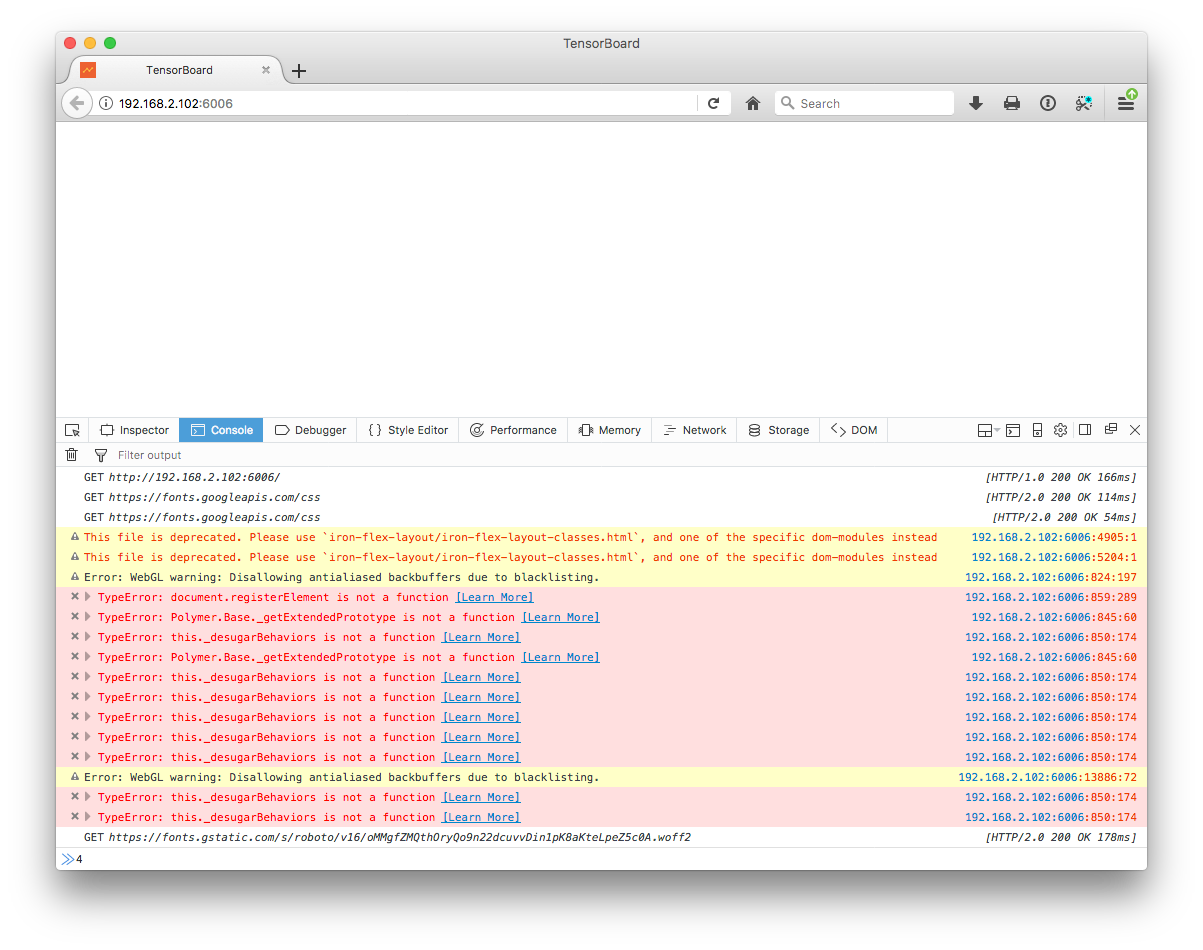
Task: Open DevTools in separate window
Action: tap(1110, 430)
